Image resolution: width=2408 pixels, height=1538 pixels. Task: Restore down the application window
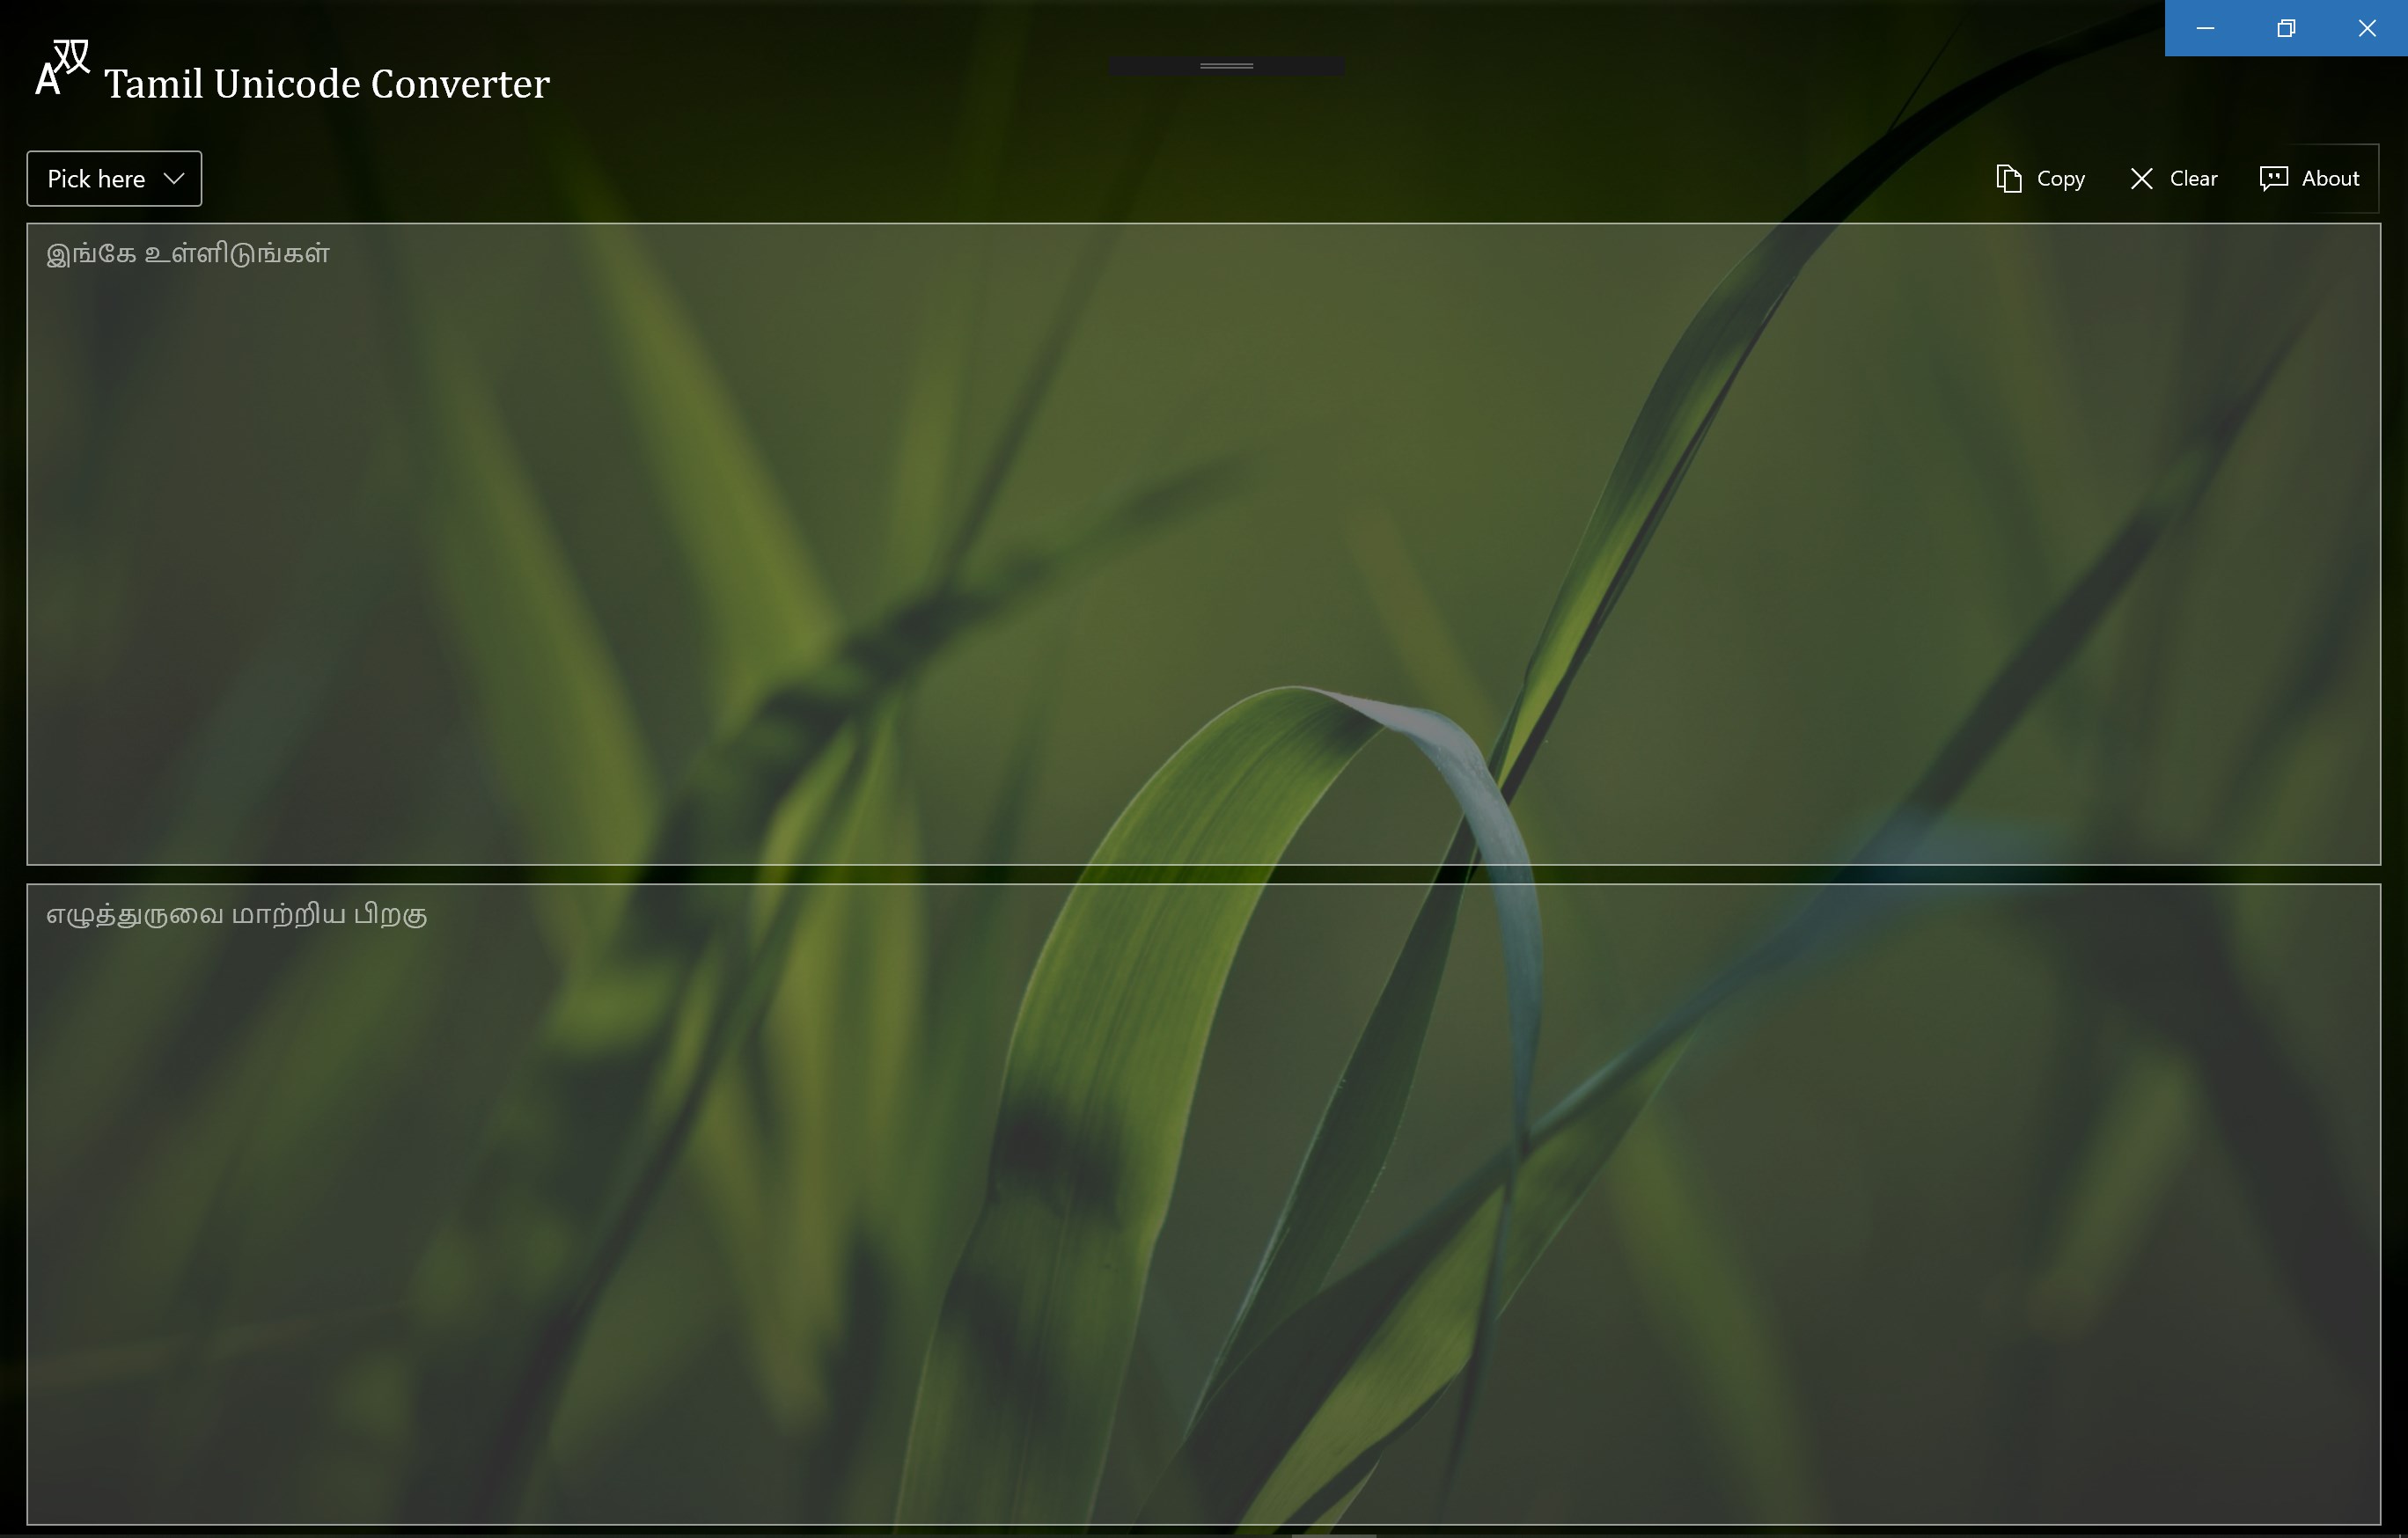pos(2286,28)
